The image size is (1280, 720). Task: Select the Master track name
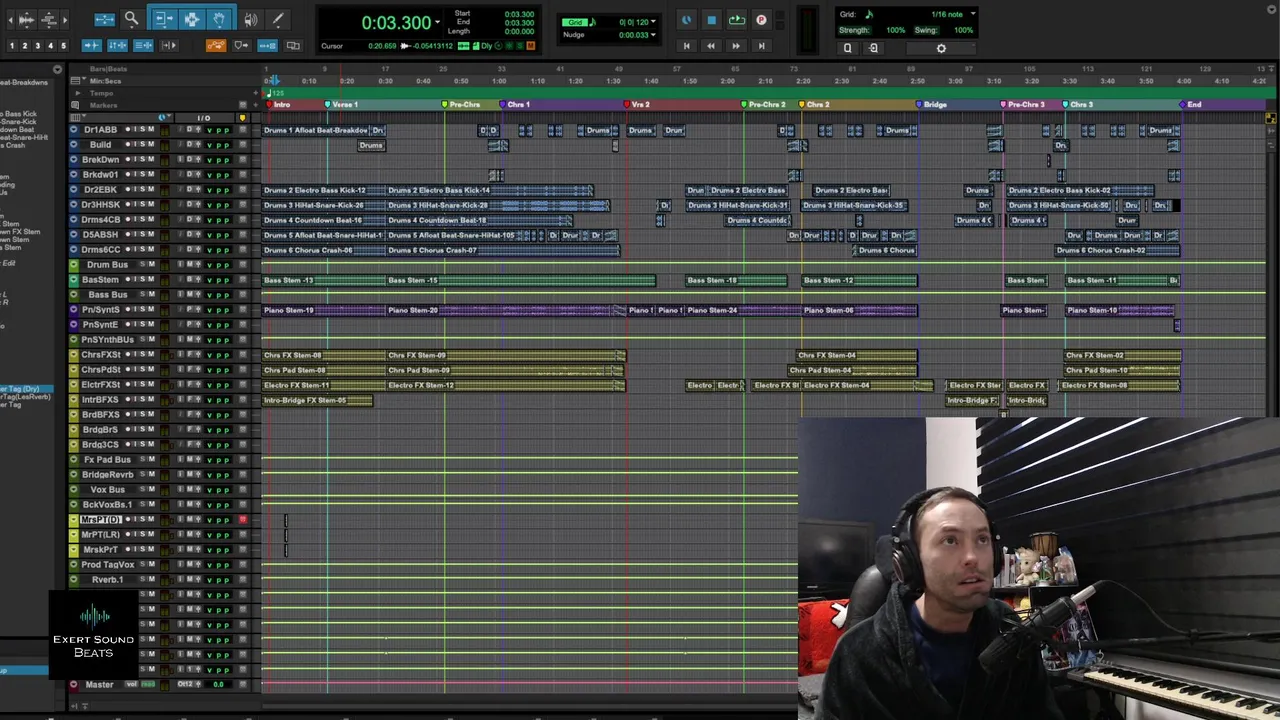[99, 684]
